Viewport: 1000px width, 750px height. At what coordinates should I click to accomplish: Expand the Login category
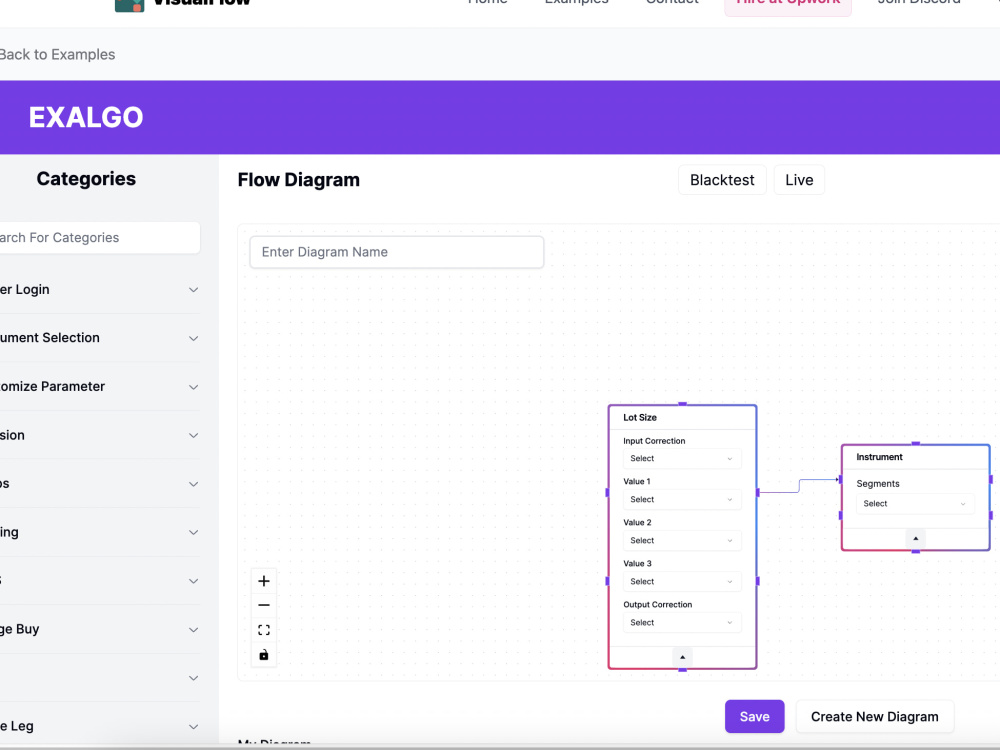click(99, 290)
